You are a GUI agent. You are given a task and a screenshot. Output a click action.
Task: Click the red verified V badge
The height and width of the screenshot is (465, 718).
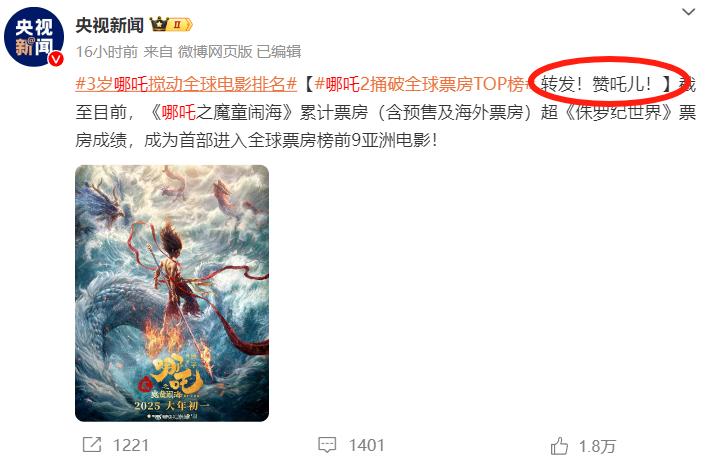[x=55, y=58]
